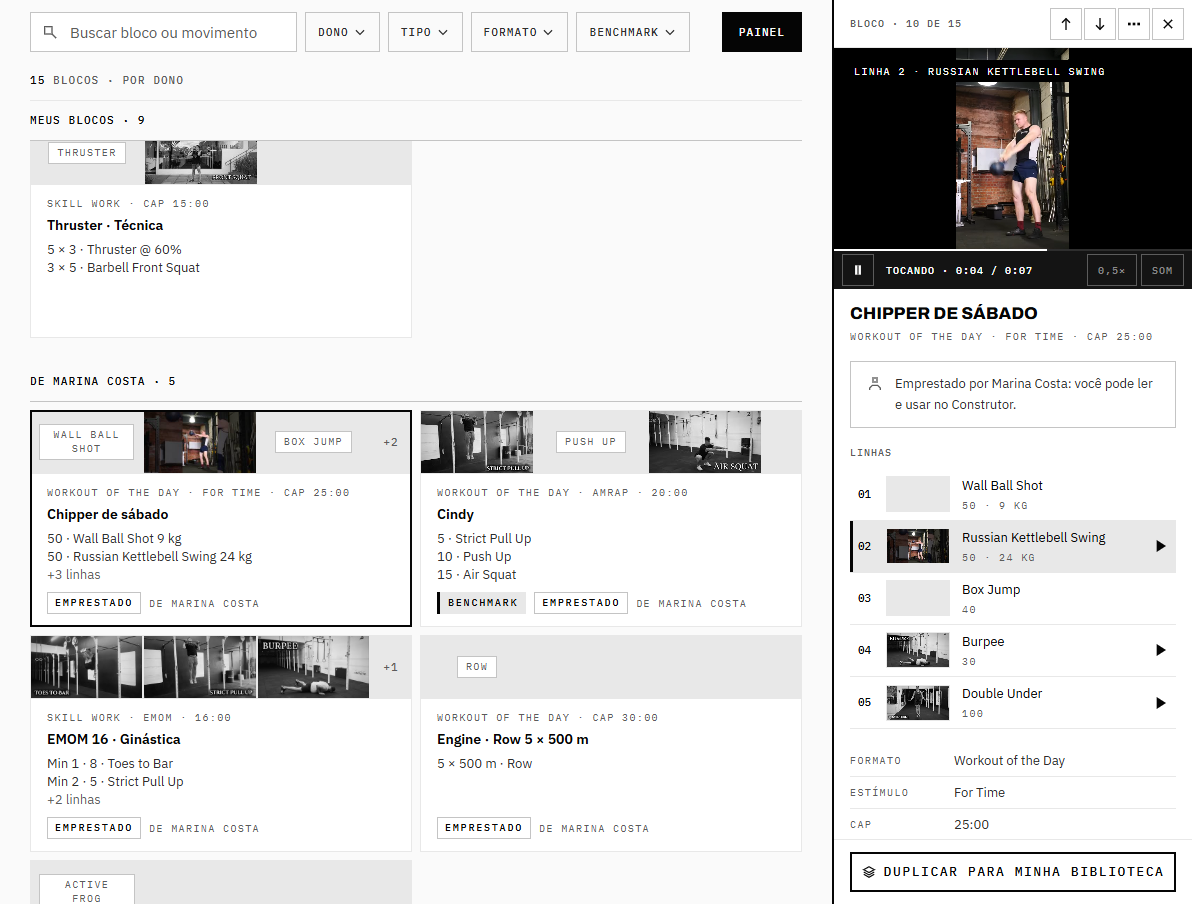Click EMPRESTADO badge on Engine Row block
The height and width of the screenshot is (904, 1192).
click(483, 828)
